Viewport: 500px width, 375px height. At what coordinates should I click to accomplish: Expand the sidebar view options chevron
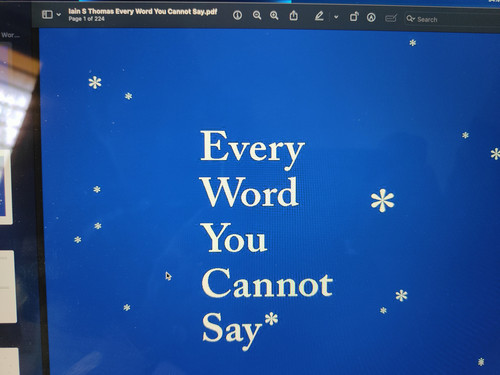pyautogui.click(x=59, y=15)
